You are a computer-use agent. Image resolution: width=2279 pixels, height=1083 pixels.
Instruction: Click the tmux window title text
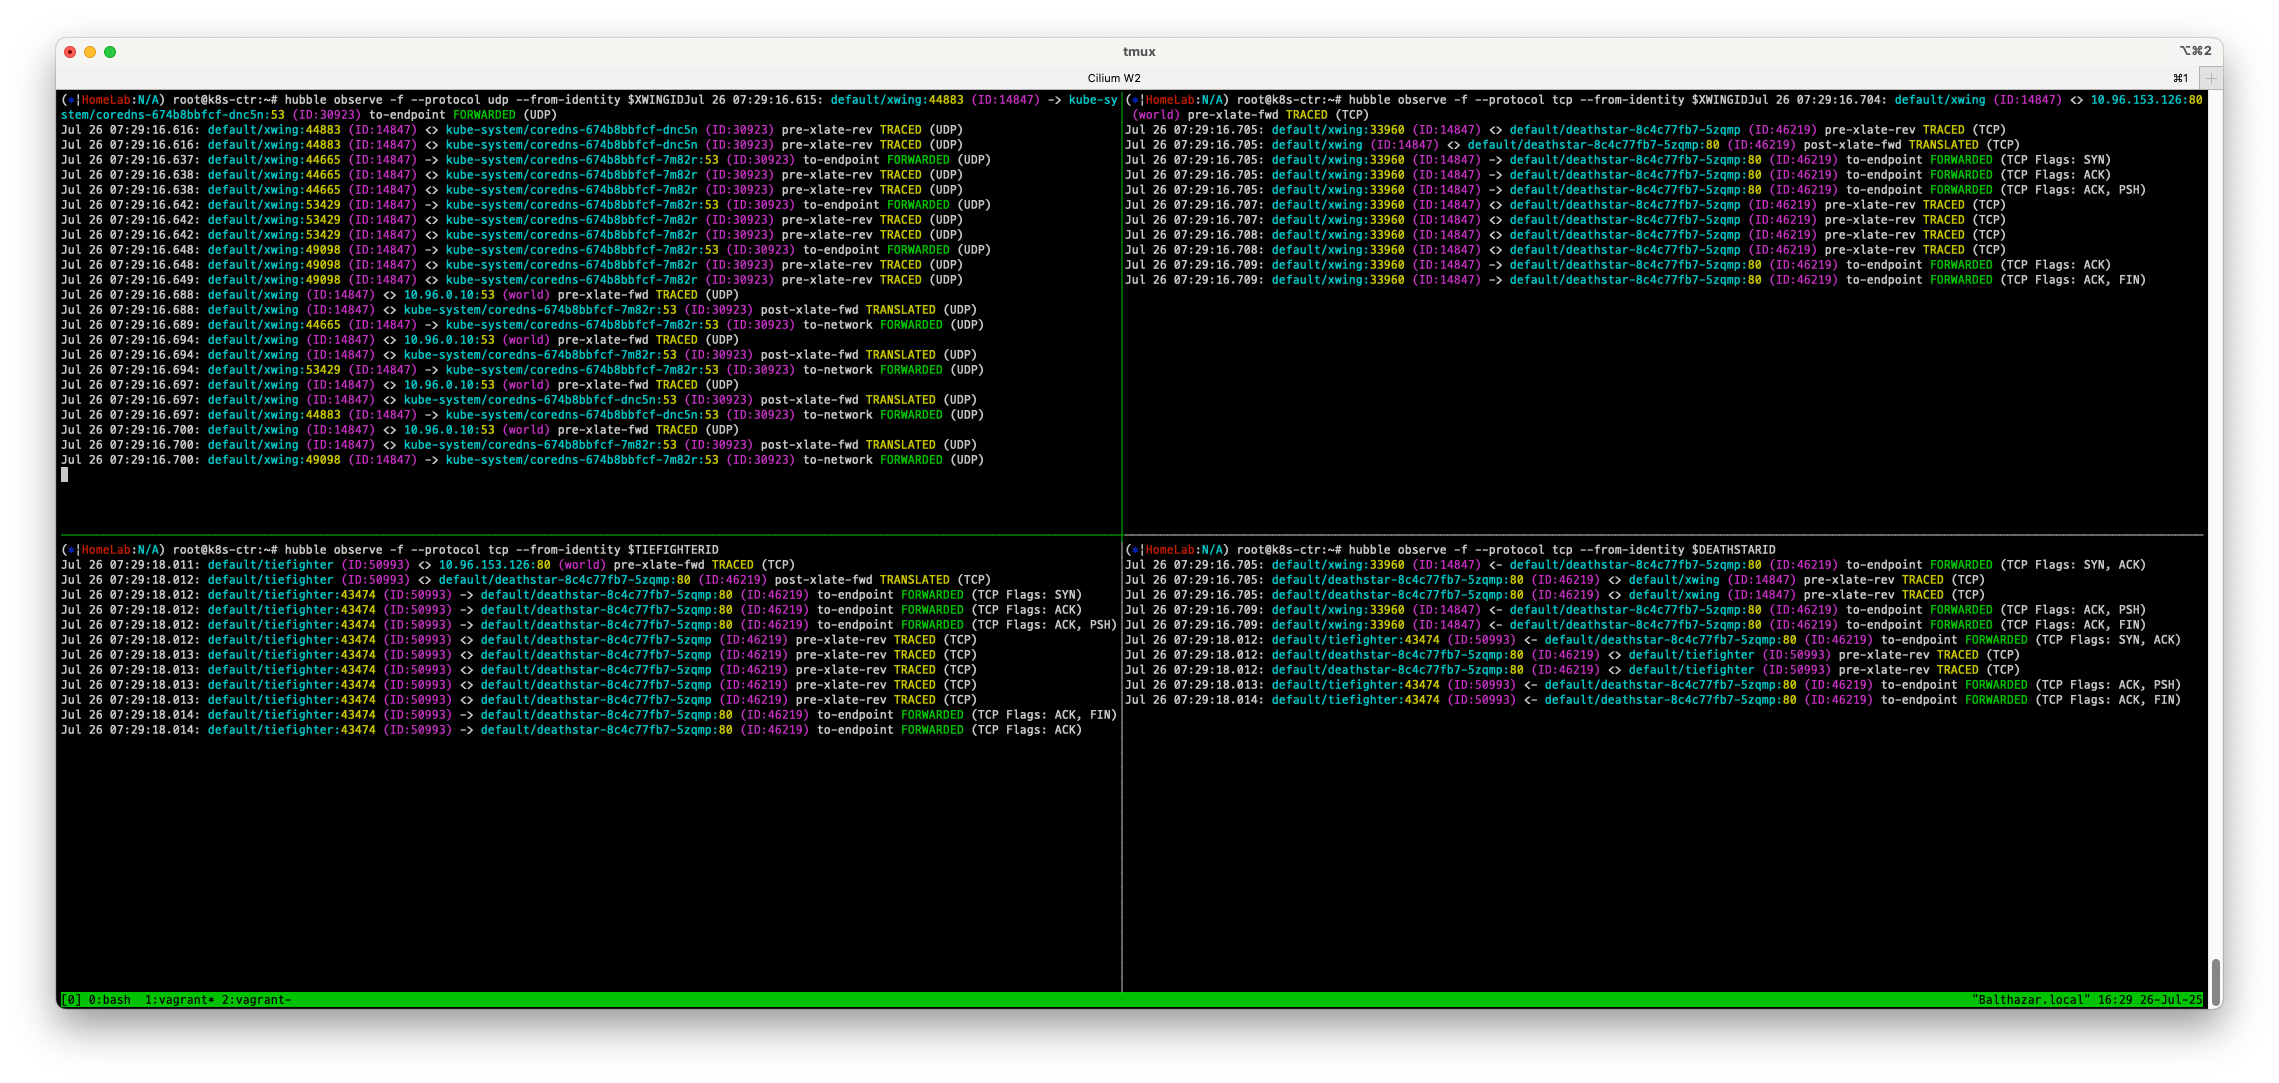click(x=1139, y=52)
